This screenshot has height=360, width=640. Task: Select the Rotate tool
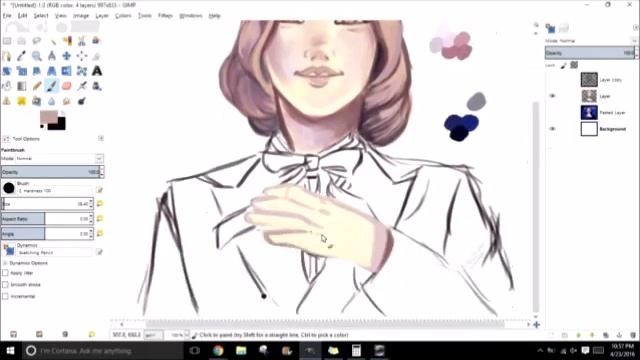coord(7,71)
